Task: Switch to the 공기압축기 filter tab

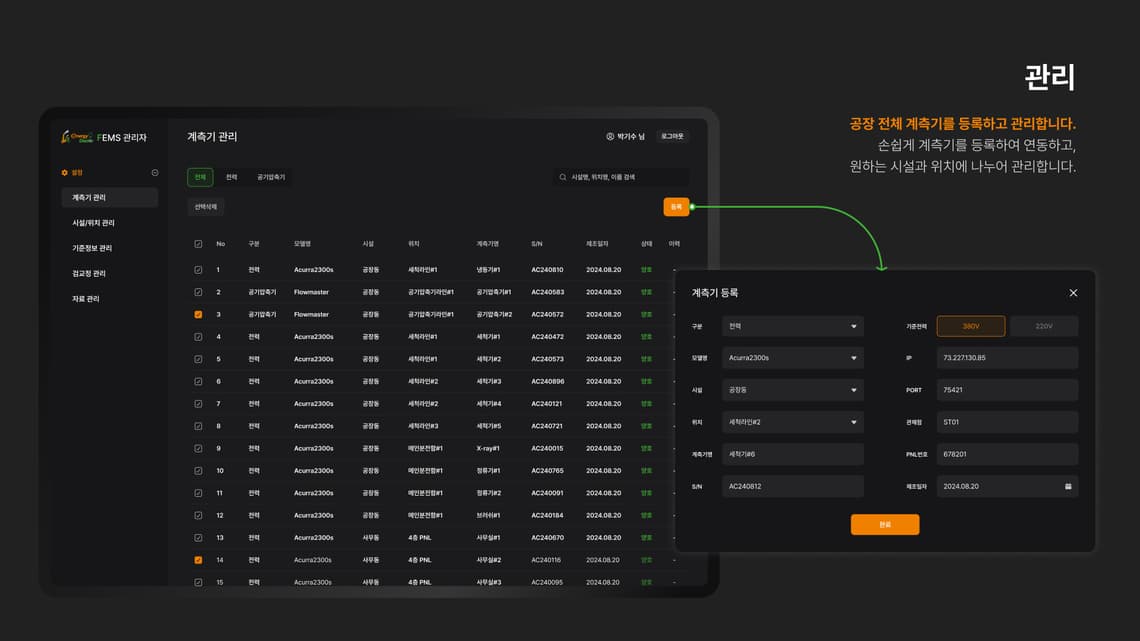Action: click(270, 177)
